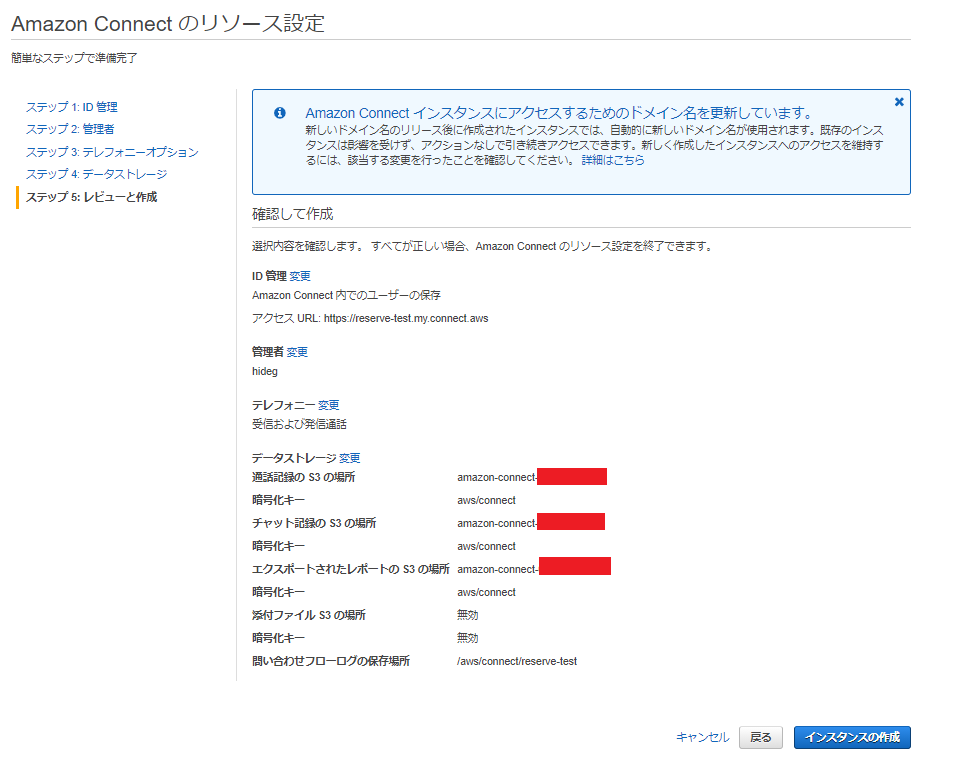Click the access URL https://reserve-test.my.connect.aws
Viewport: 964px width, 768px height.
point(406,319)
